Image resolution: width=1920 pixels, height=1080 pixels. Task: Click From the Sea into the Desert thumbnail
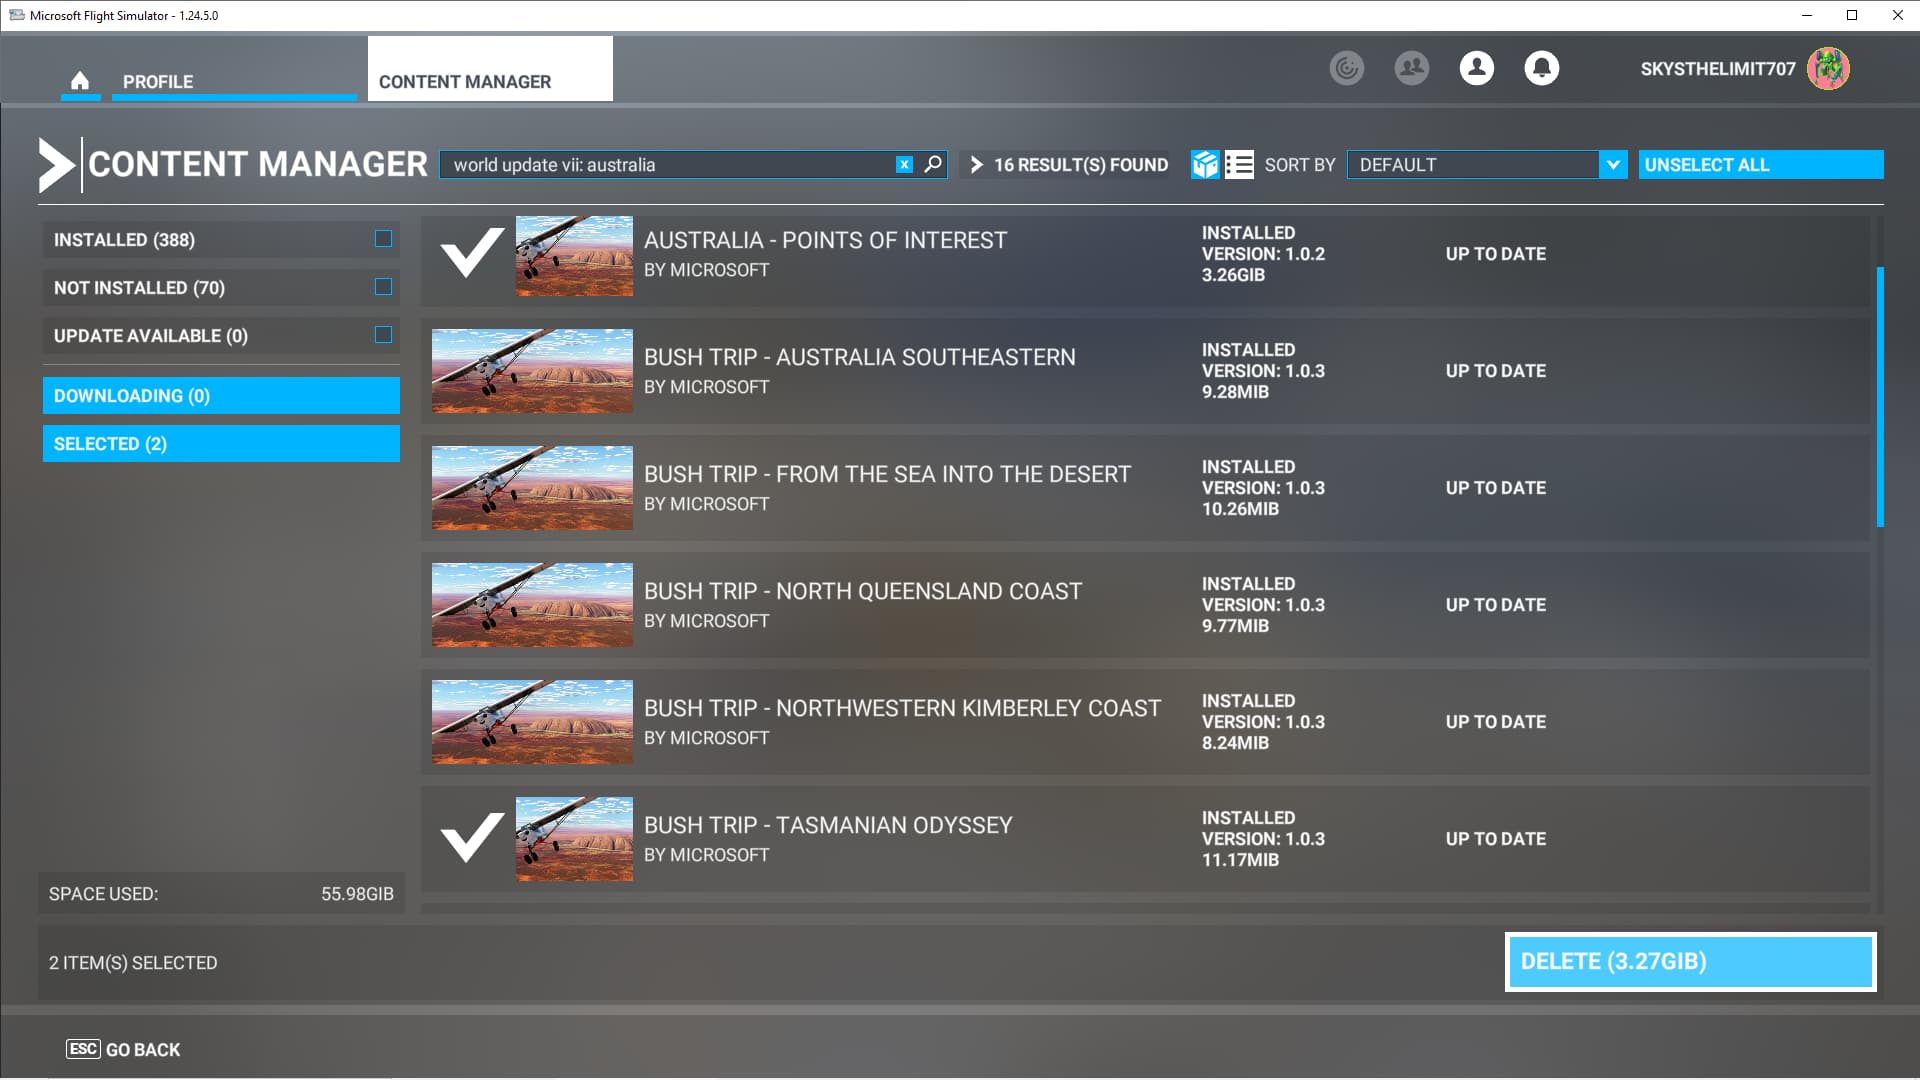pyautogui.click(x=532, y=488)
